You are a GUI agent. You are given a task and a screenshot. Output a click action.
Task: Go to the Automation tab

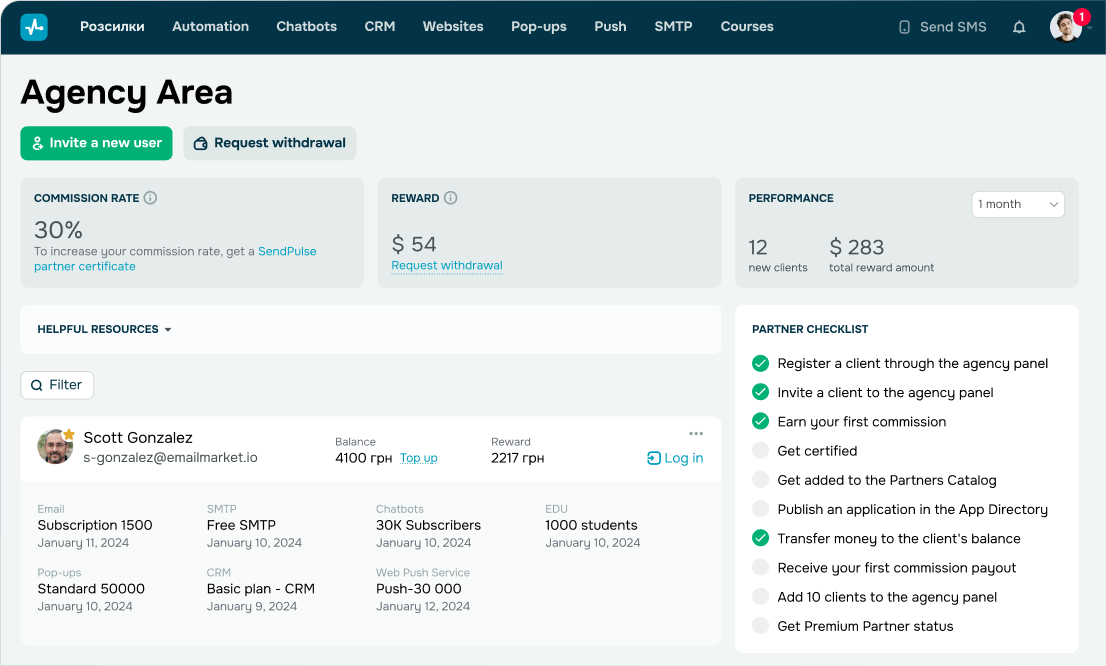pyautogui.click(x=210, y=27)
